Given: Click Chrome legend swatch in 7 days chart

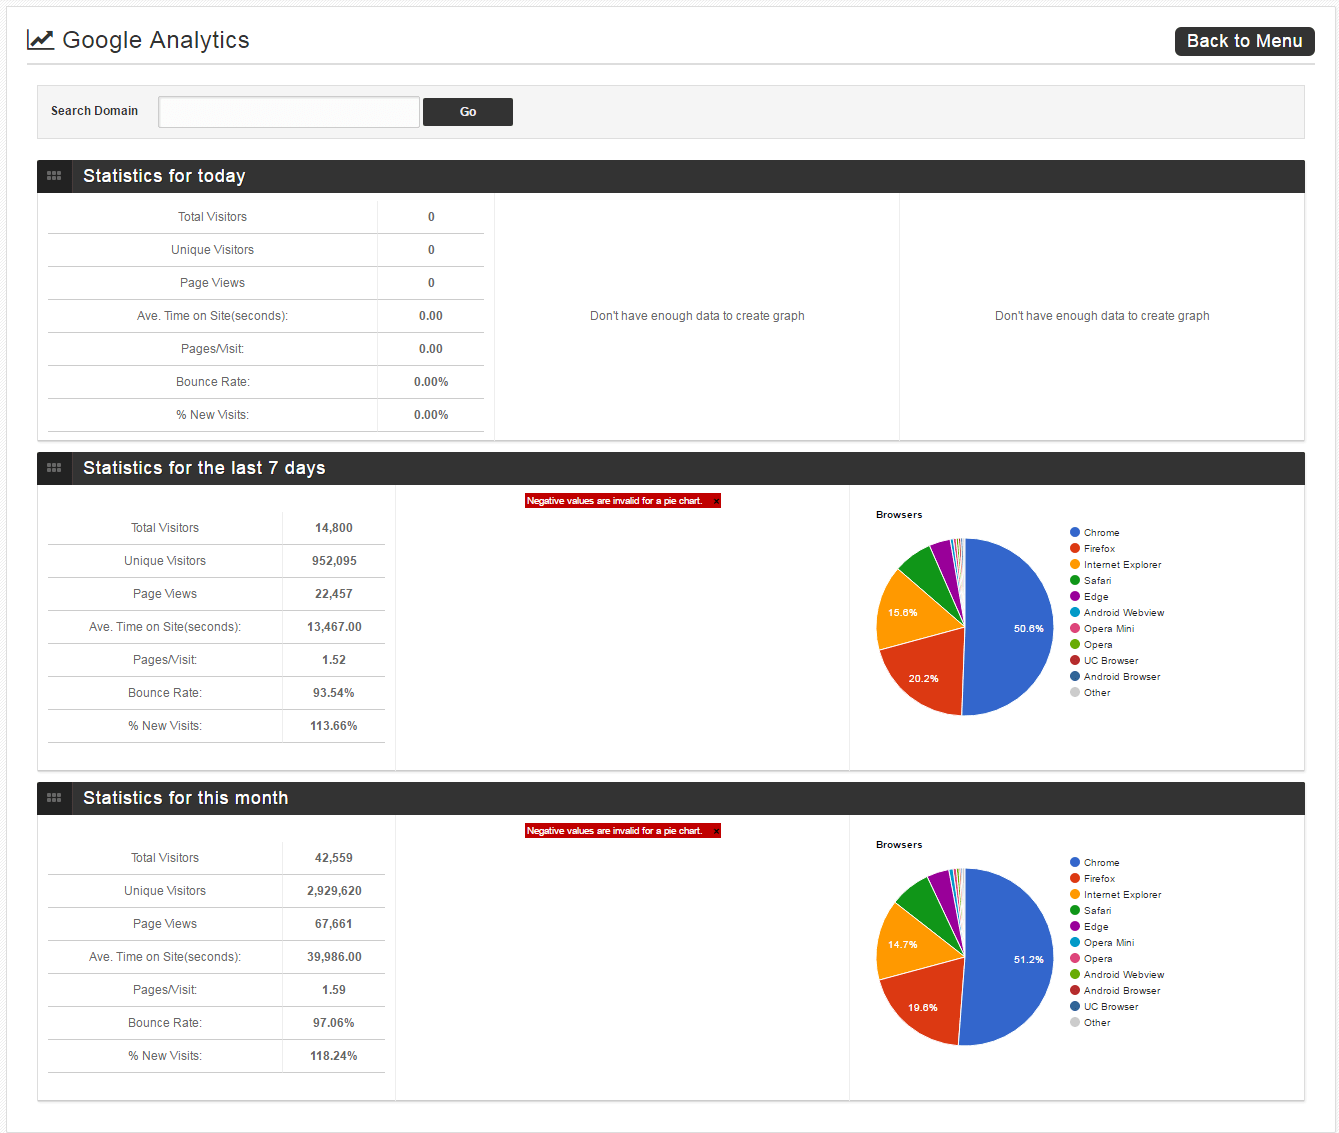Looking at the screenshot, I should pos(1075,533).
